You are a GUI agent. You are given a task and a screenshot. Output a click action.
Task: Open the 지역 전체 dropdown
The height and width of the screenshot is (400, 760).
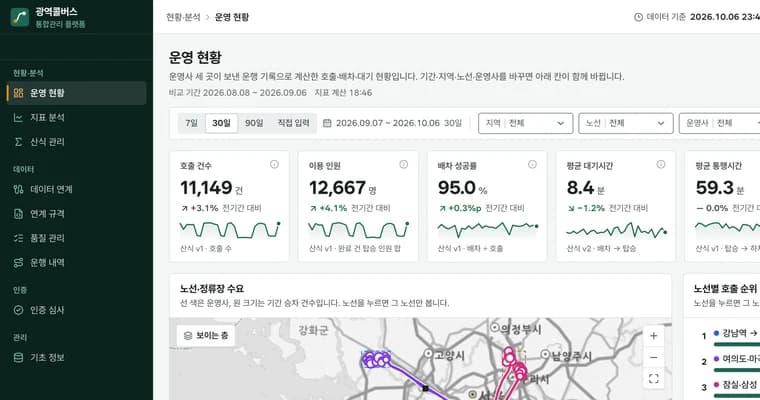(525, 123)
